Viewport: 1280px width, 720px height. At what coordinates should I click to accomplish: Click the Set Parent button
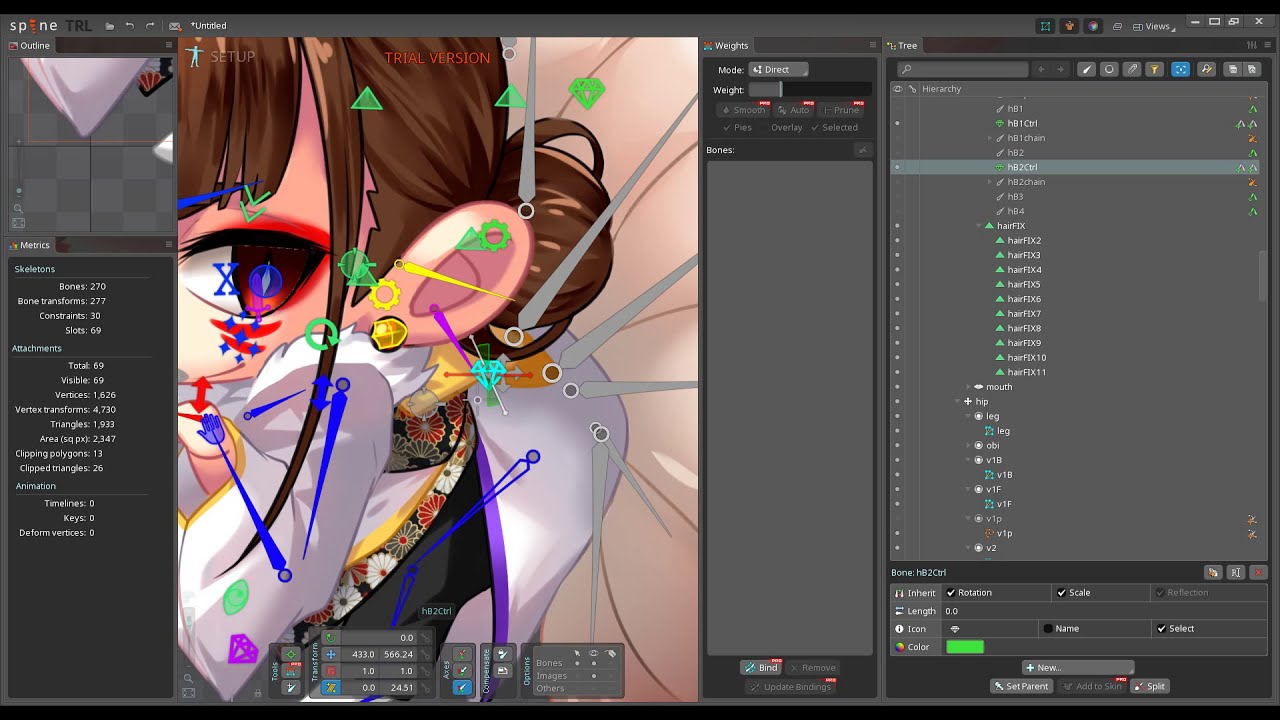(x=1021, y=686)
